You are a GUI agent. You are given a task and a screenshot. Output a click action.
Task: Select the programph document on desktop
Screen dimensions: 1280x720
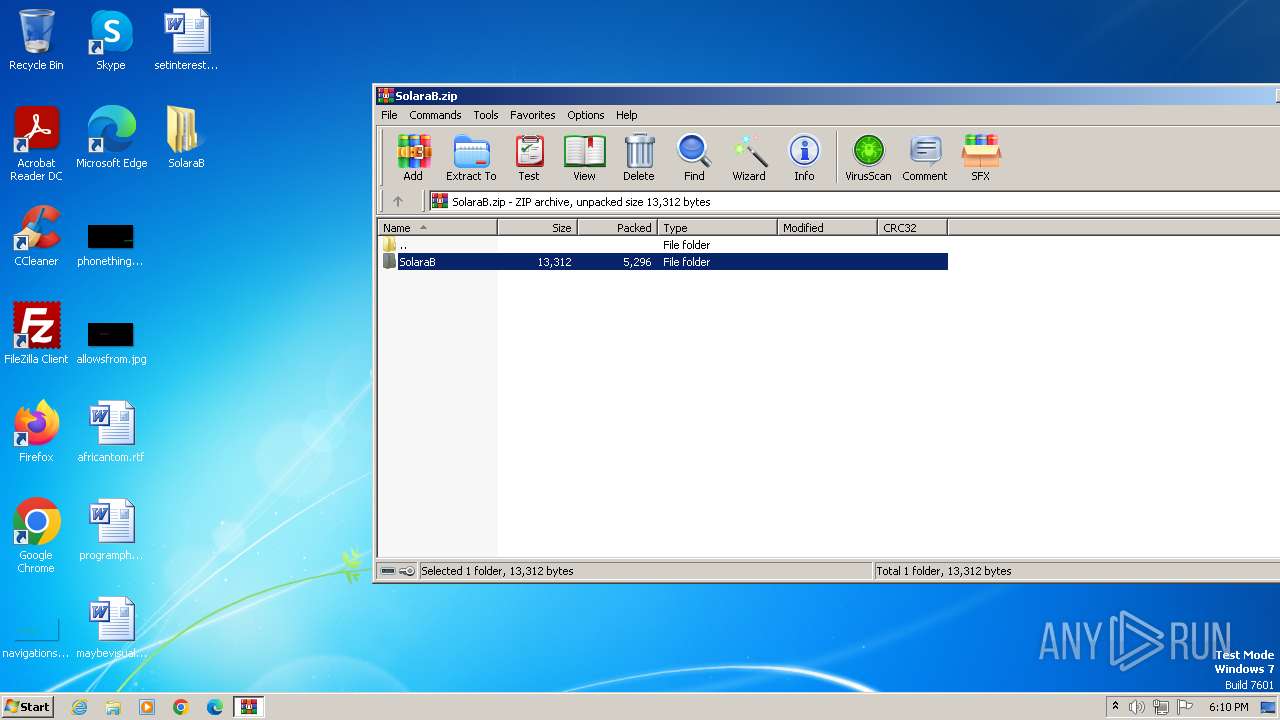(x=111, y=530)
